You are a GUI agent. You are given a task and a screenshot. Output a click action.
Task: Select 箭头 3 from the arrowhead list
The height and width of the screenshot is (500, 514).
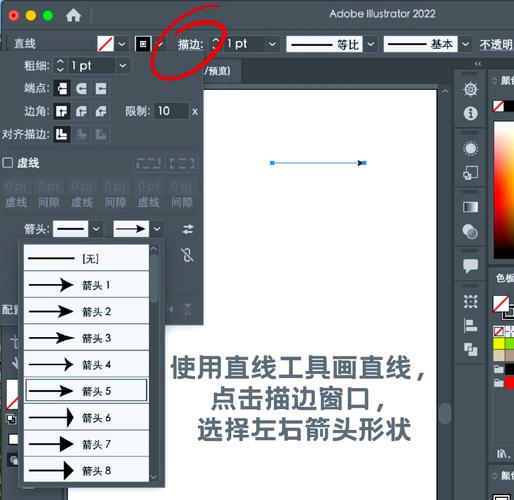tap(86, 338)
